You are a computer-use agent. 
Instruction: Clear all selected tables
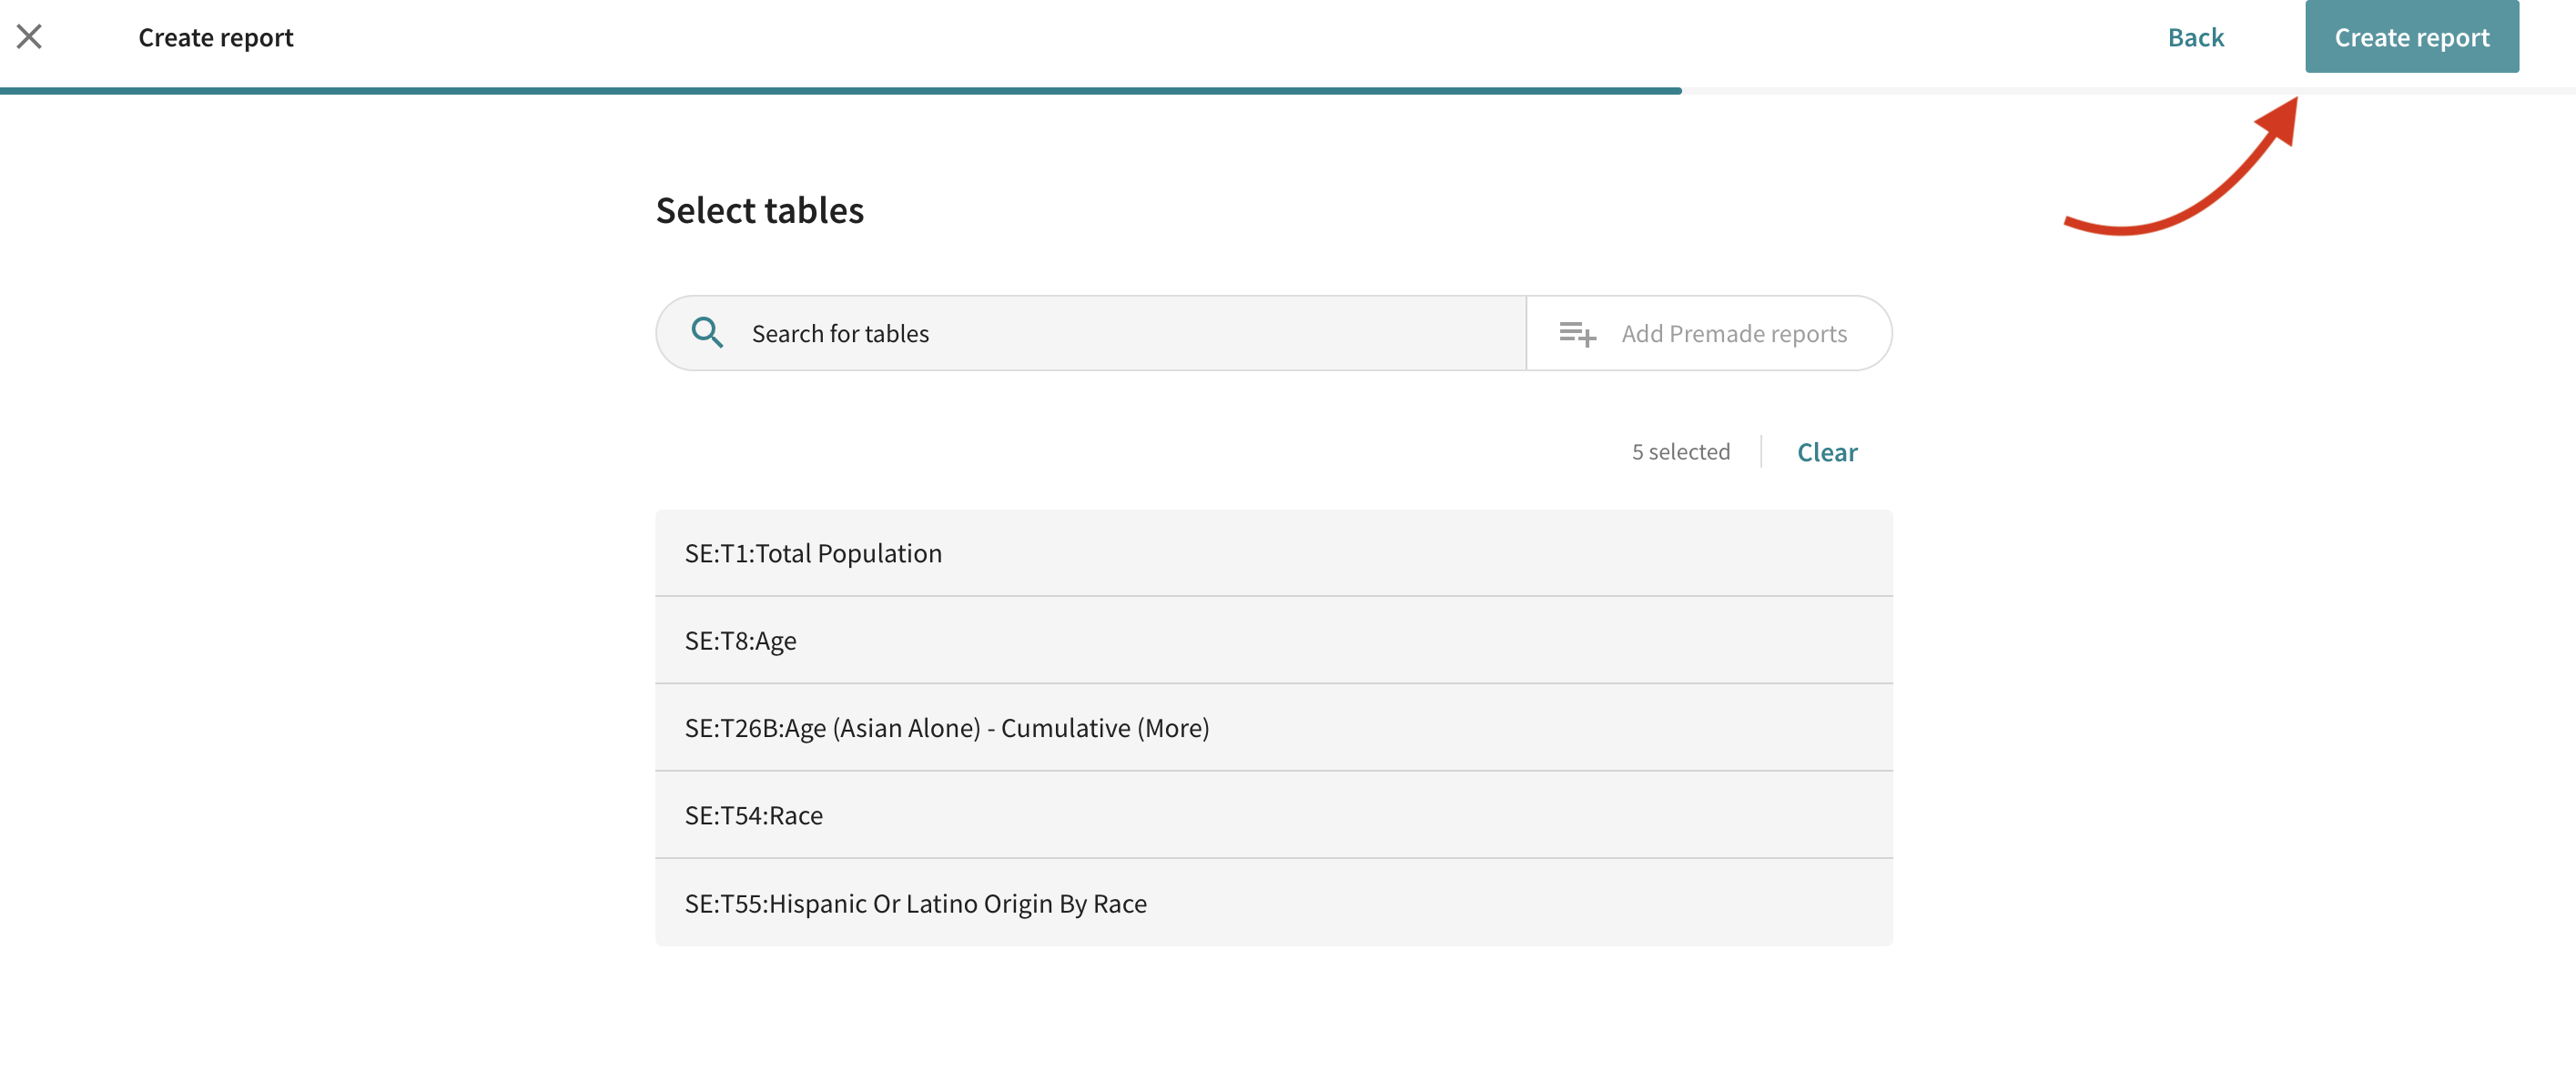1826,452
